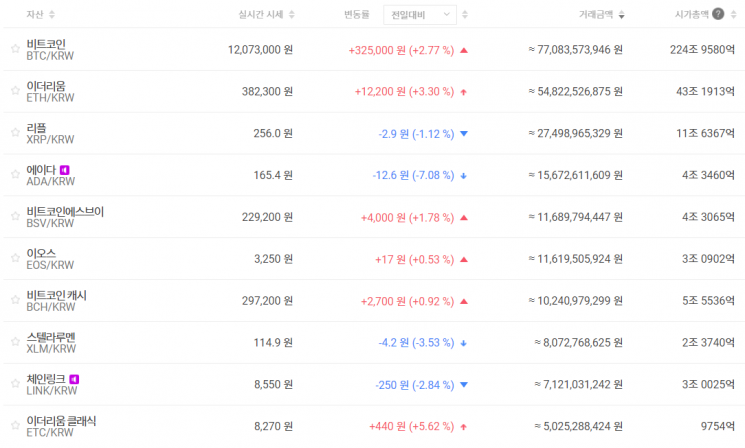Open 비트코인 캐시 BCH/KRW market
Viewport: 745px width, 448px height.
tap(57, 301)
